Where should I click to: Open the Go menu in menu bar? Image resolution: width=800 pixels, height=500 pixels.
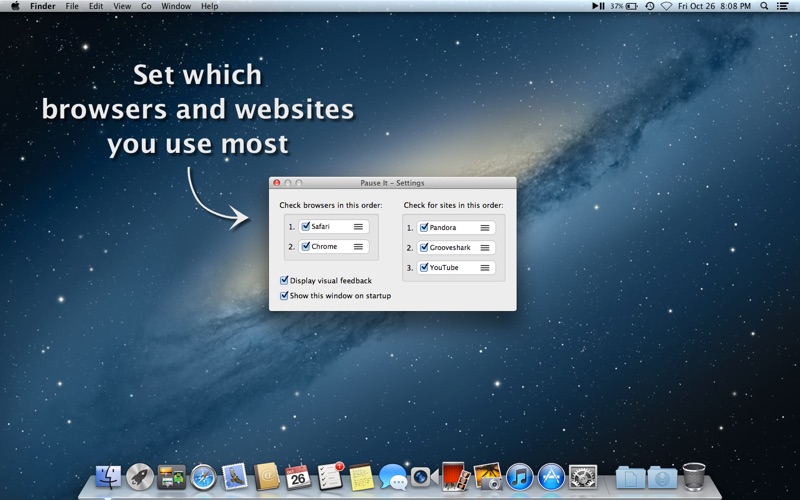click(x=146, y=6)
